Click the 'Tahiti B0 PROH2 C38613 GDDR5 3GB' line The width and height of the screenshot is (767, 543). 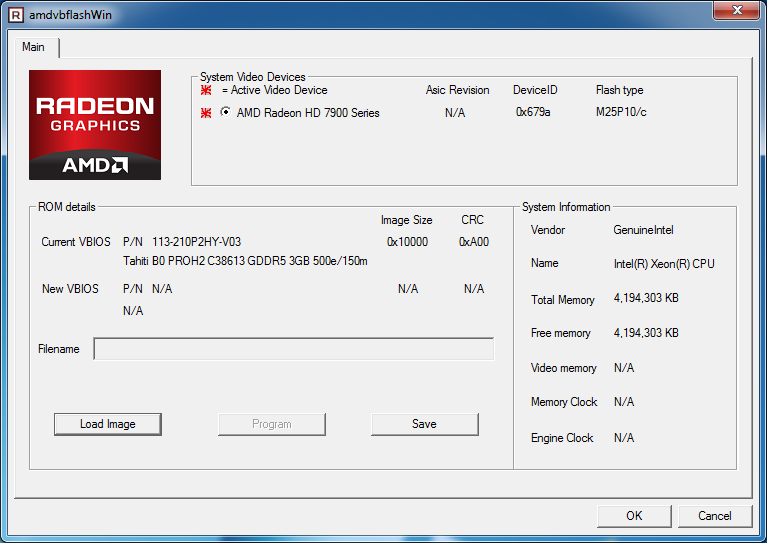coord(245,261)
